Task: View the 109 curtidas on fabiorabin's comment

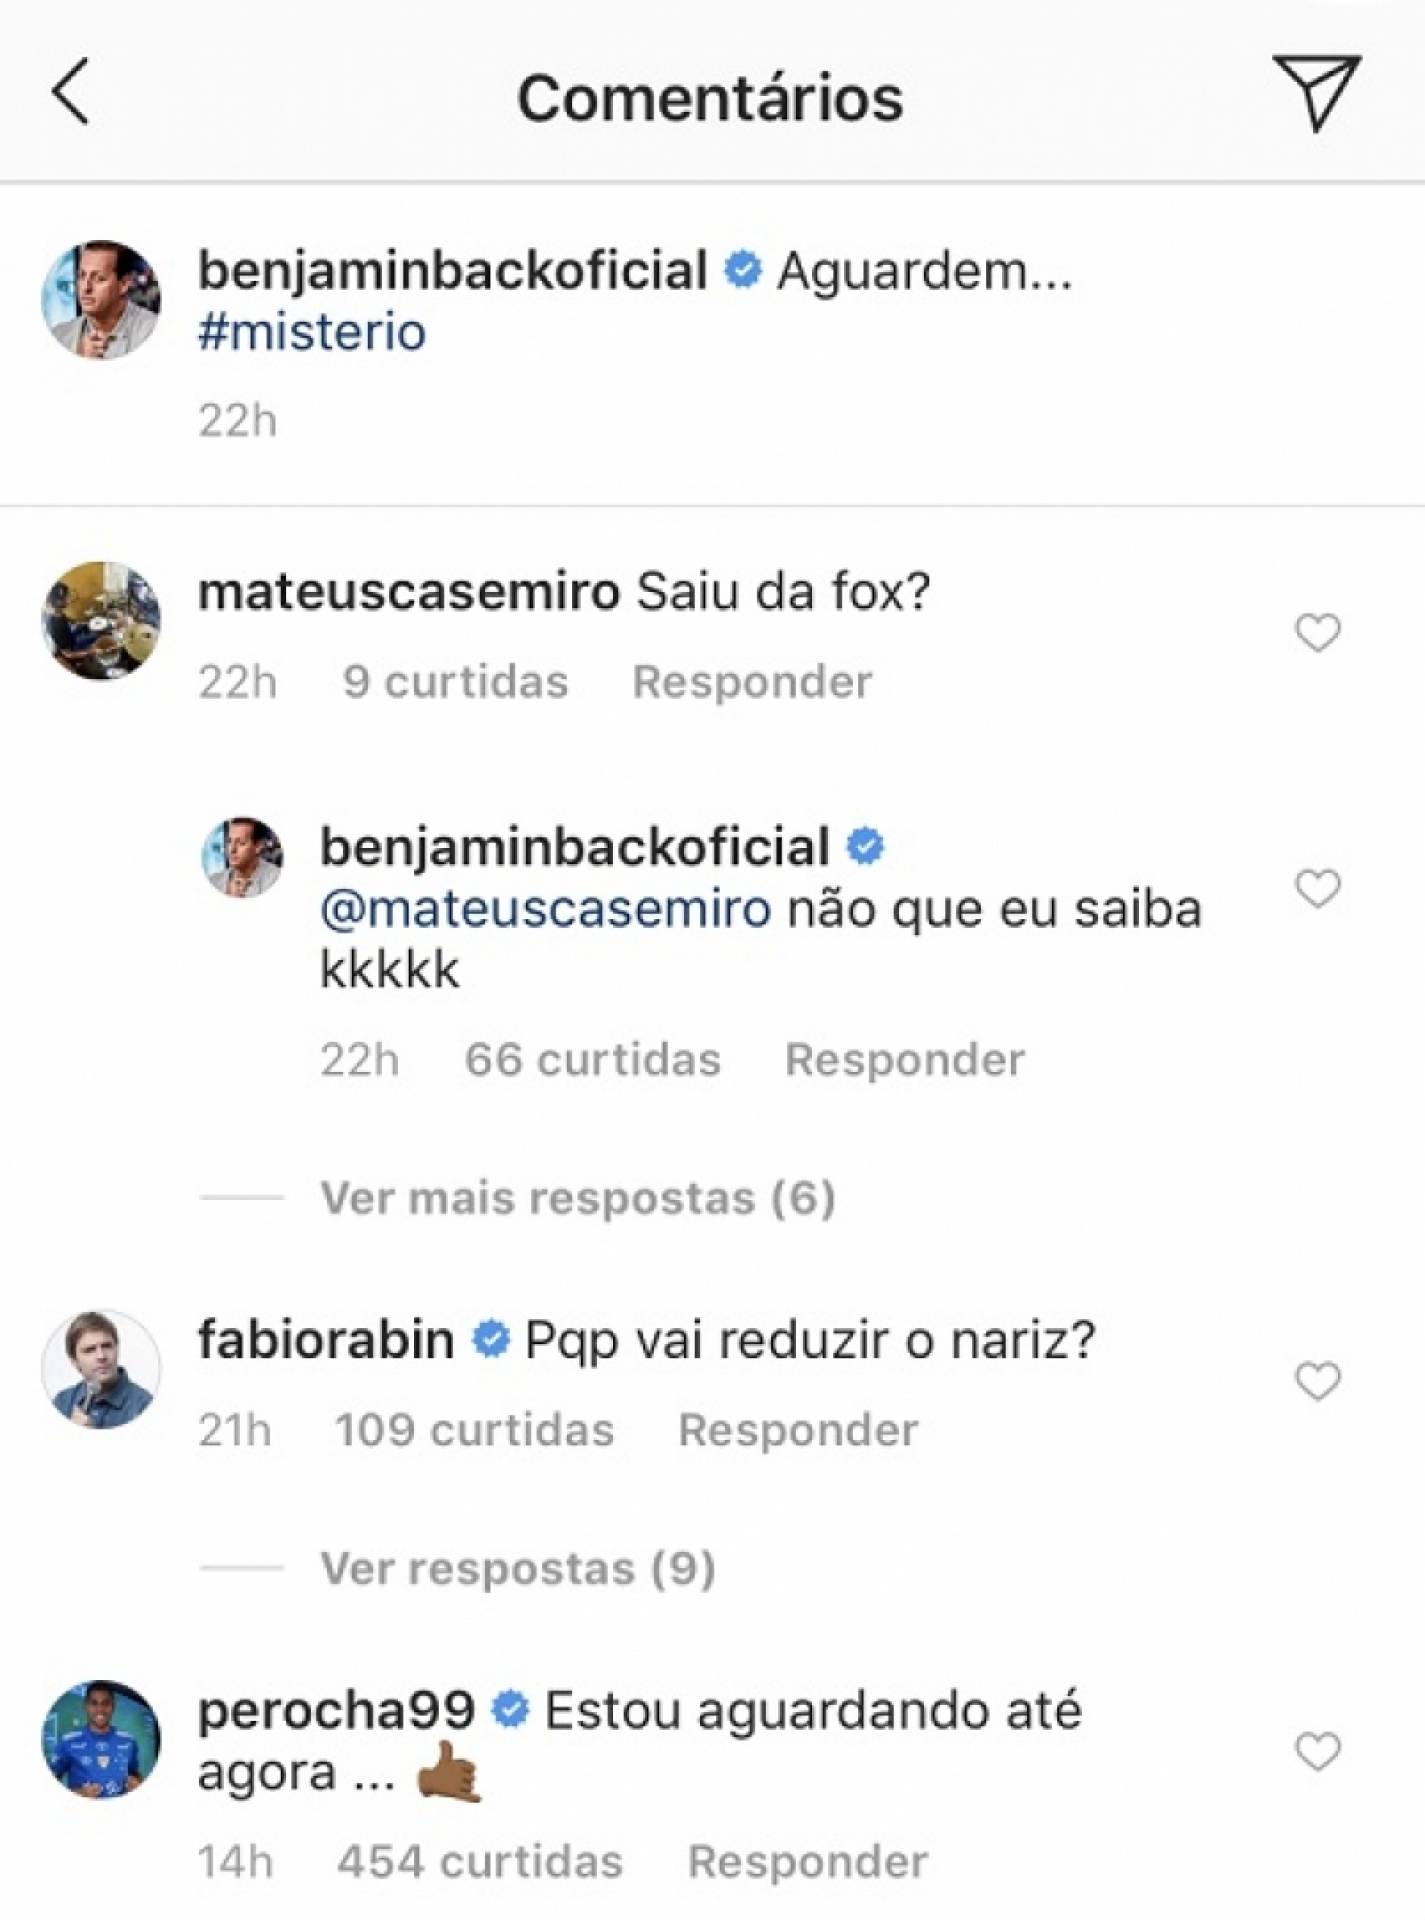Action: tap(474, 1430)
